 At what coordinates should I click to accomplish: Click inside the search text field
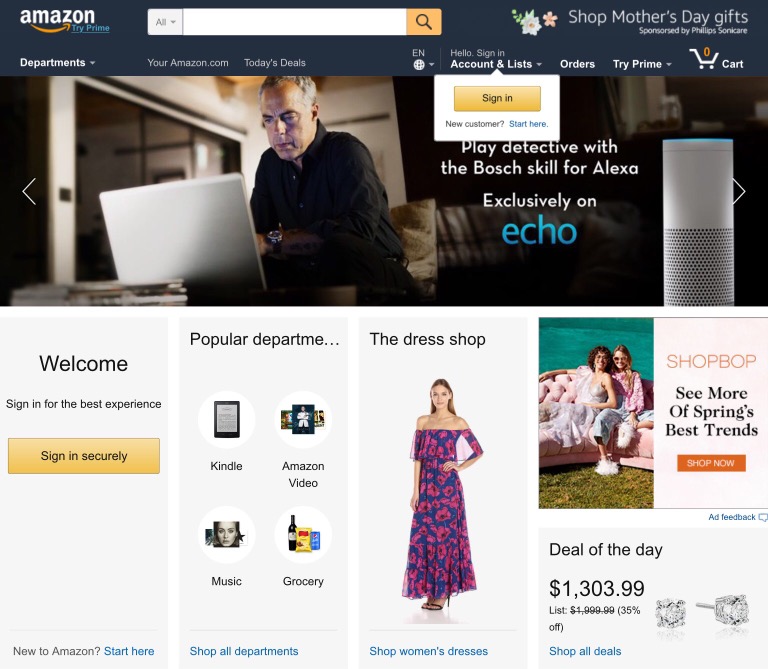[294, 22]
